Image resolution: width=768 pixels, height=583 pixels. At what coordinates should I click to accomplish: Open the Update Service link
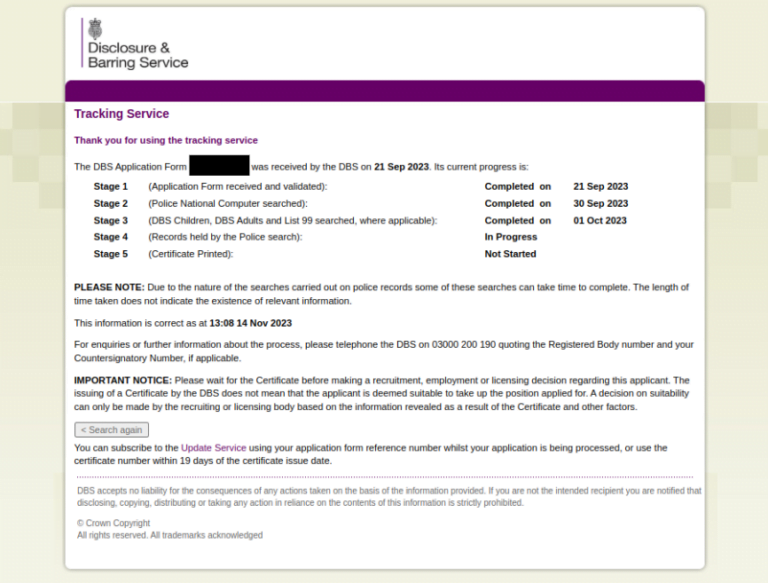214,448
